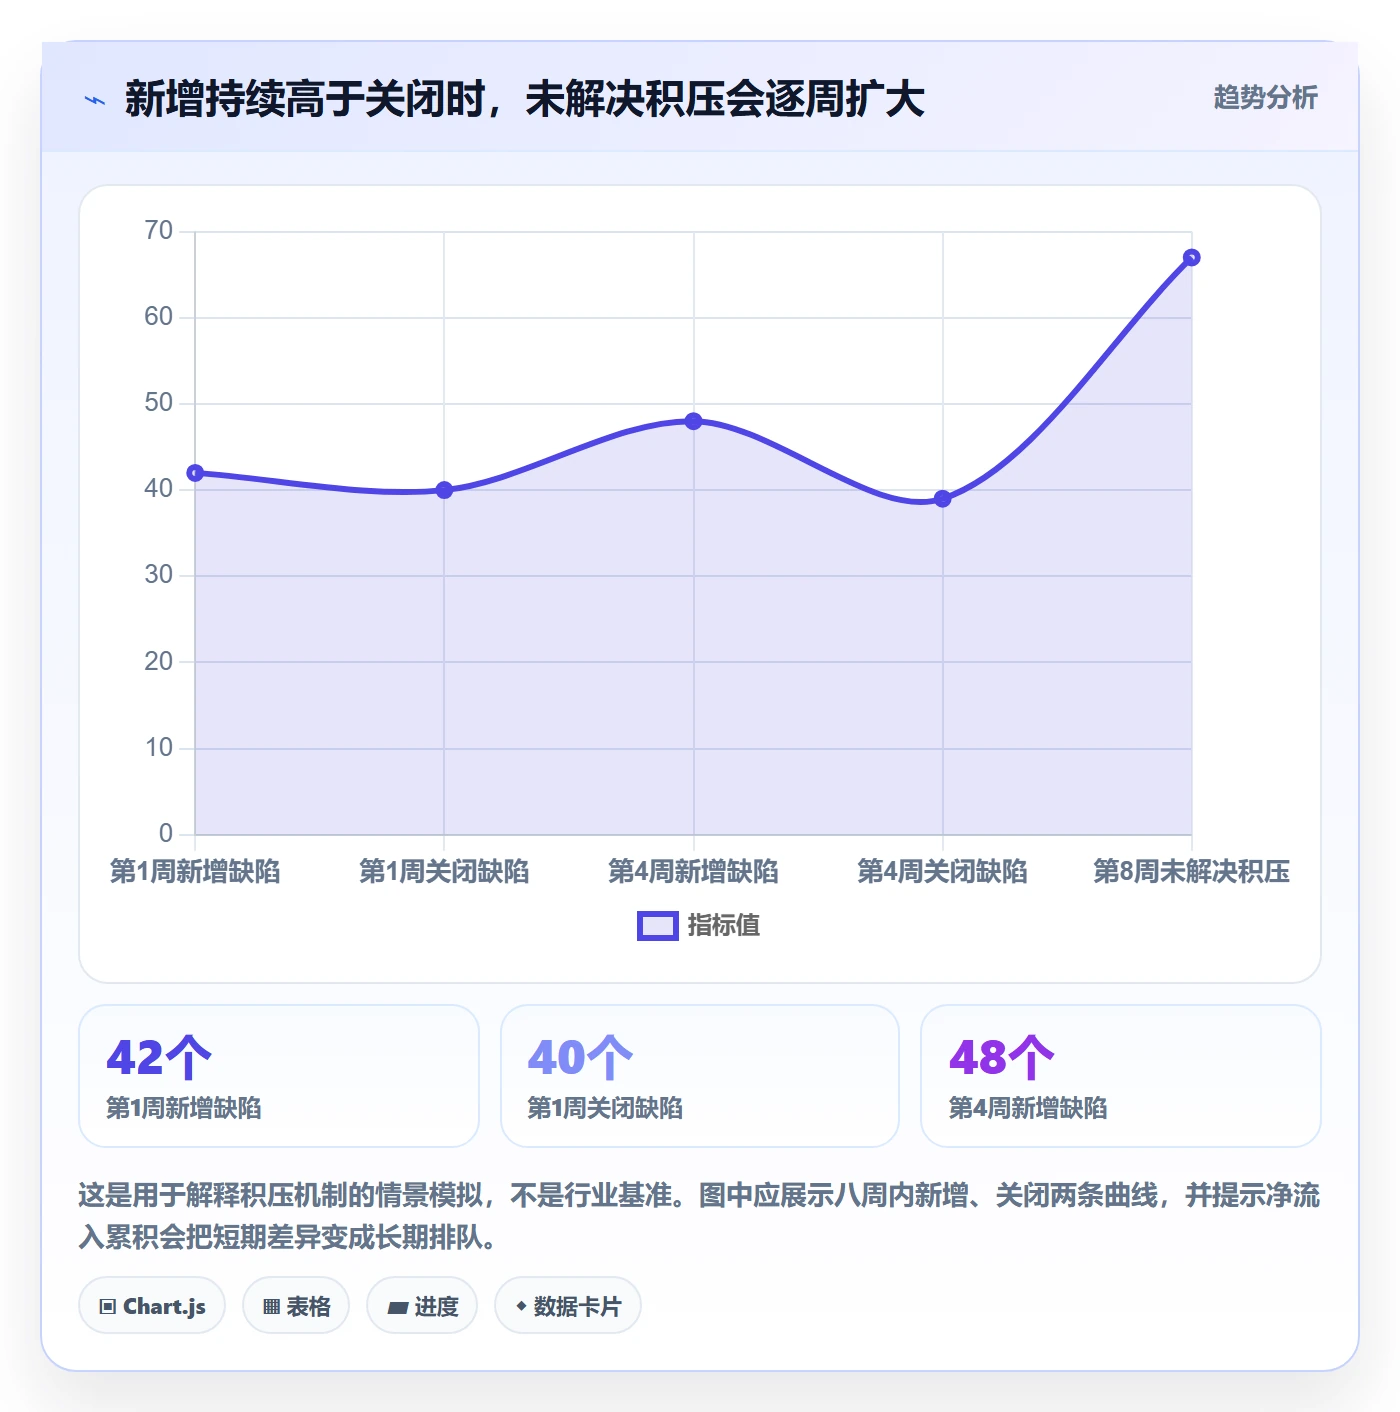Click the lightning bolt icon beside the title
Viewport: 1400px width, 1412px height.
(x=95, y=100)
